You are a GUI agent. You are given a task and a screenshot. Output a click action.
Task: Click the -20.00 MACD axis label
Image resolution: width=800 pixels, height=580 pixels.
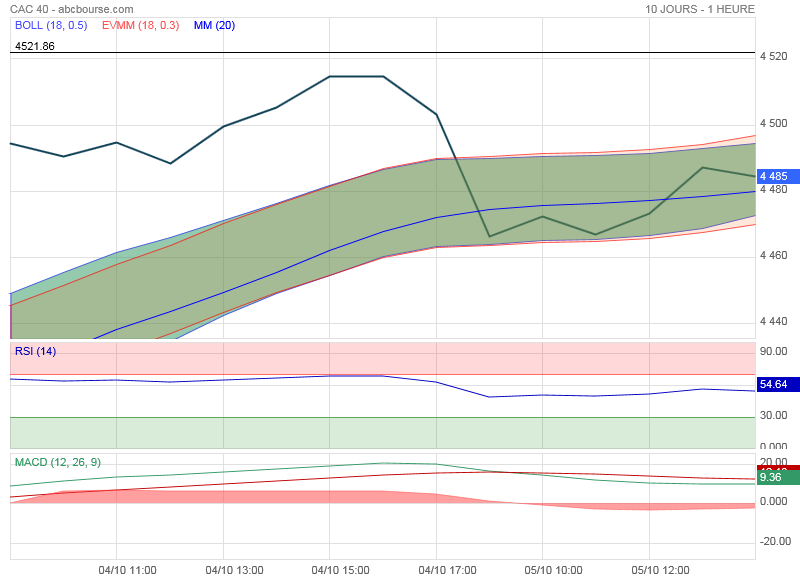click(x=774, y=542)
